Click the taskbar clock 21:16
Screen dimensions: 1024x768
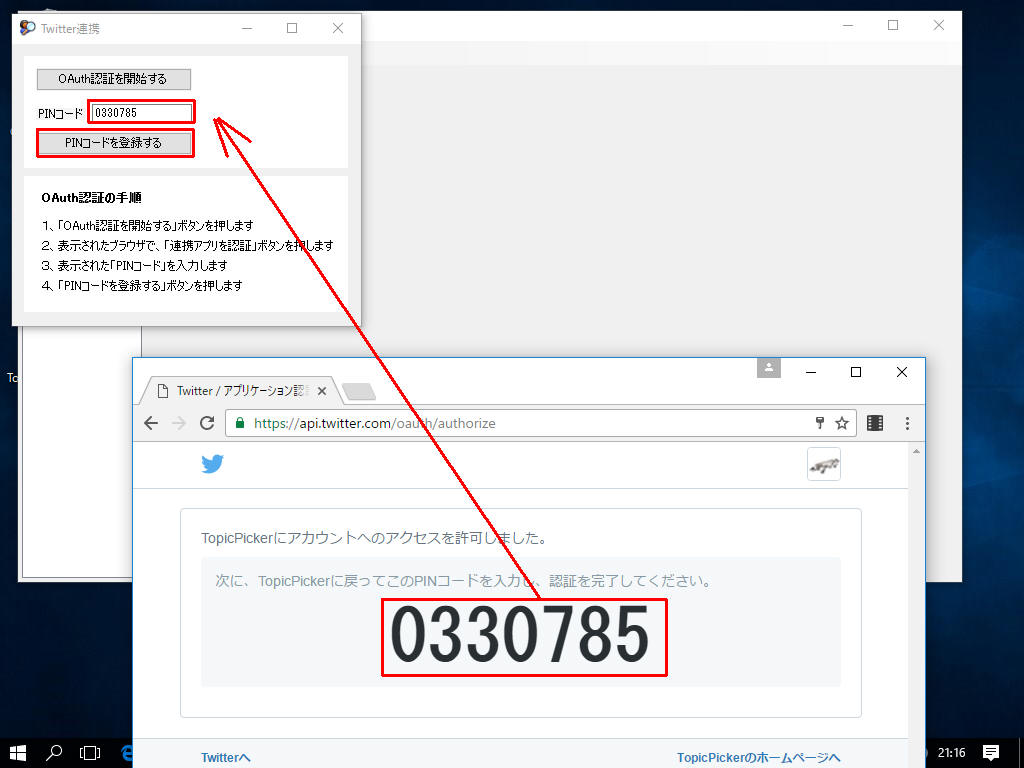pos(952,753)
